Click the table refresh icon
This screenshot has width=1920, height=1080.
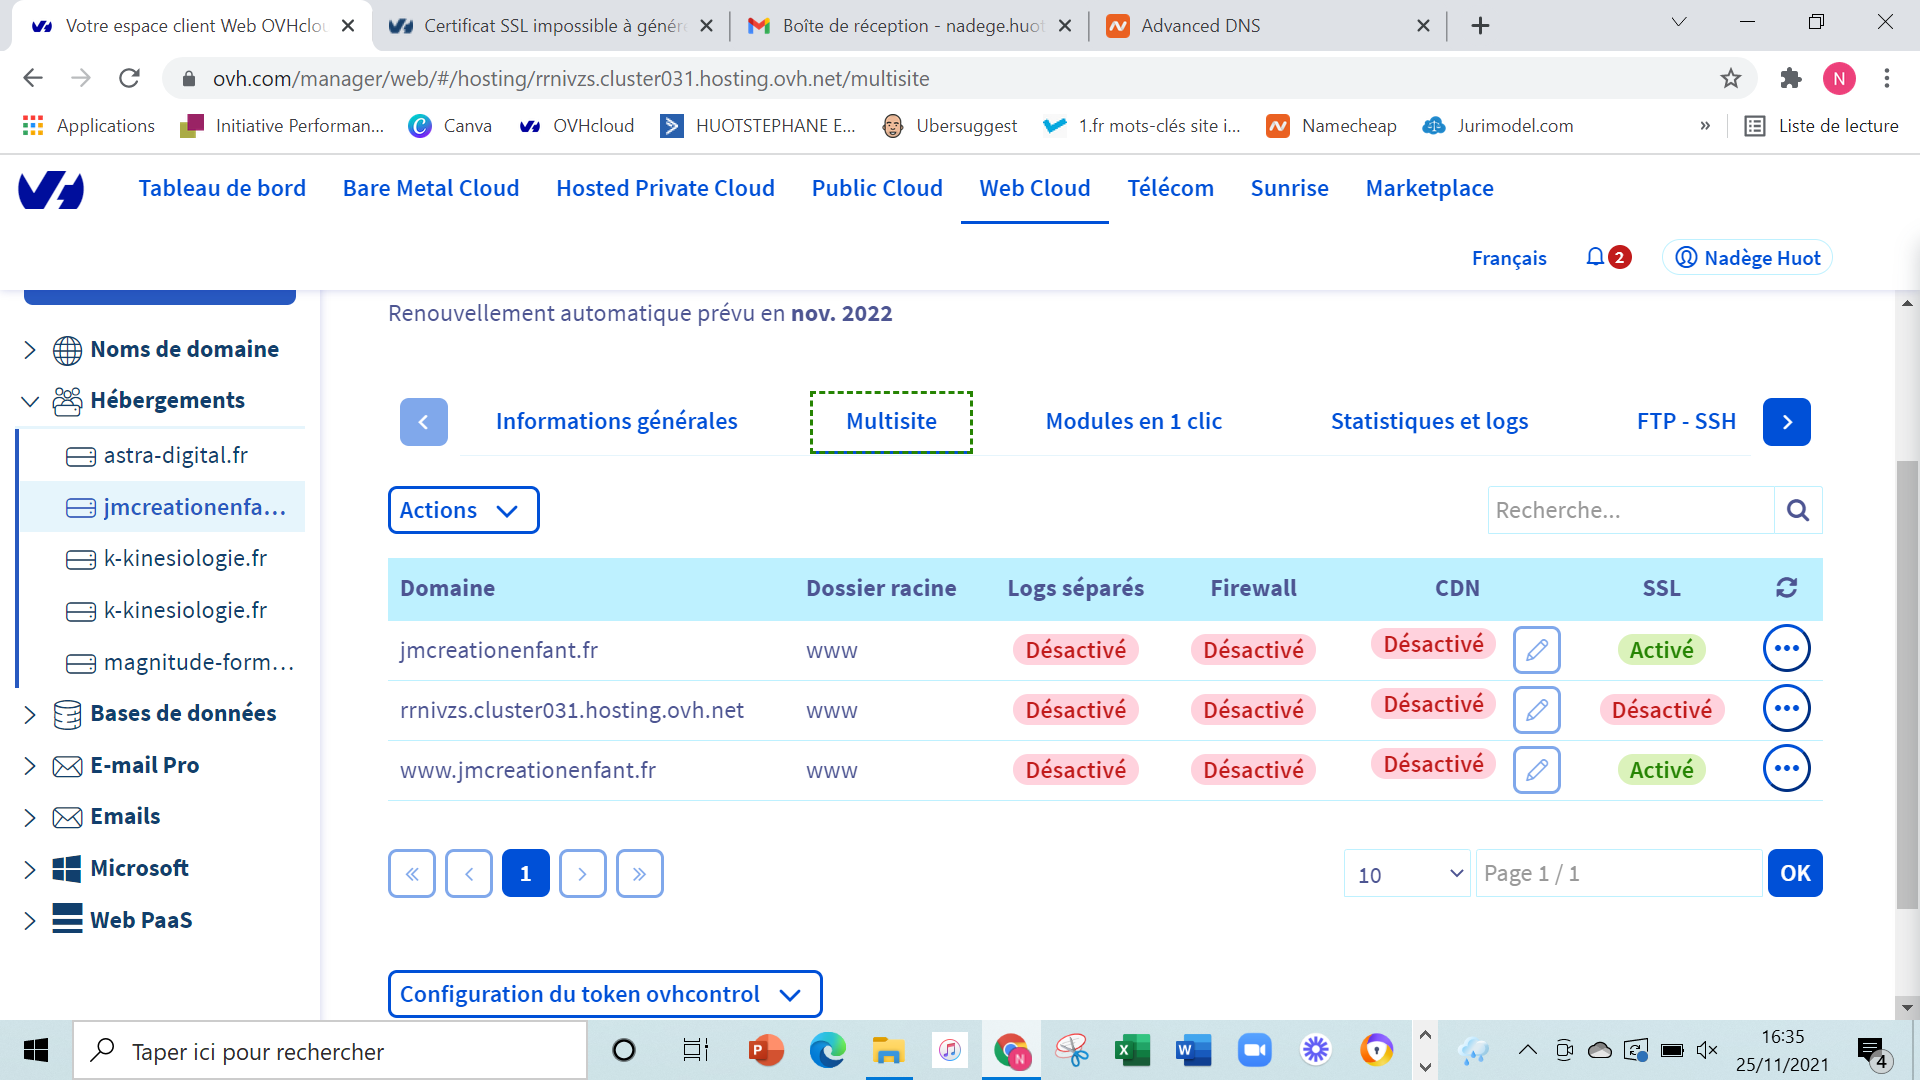coord(1786,588)
